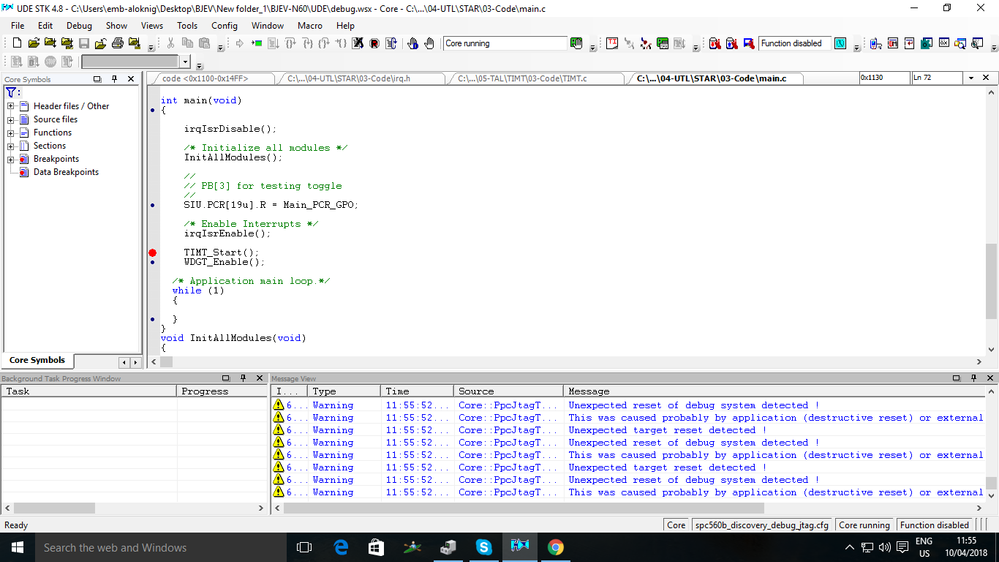
Task: Click the first red breakpoint-delete icon
Action: 715,43
